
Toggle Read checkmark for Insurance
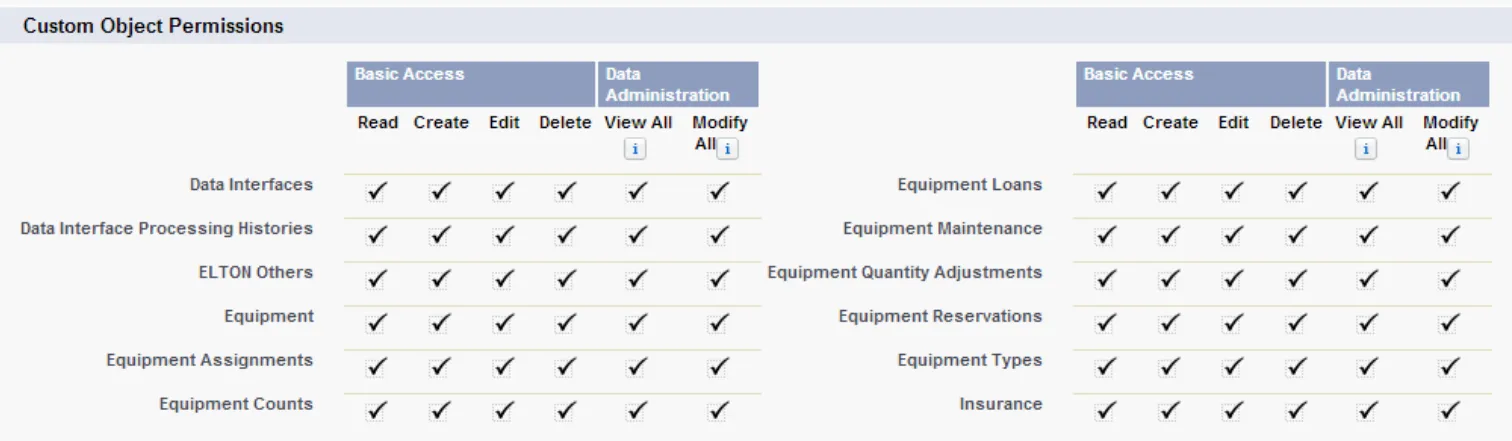(1106, 411)
